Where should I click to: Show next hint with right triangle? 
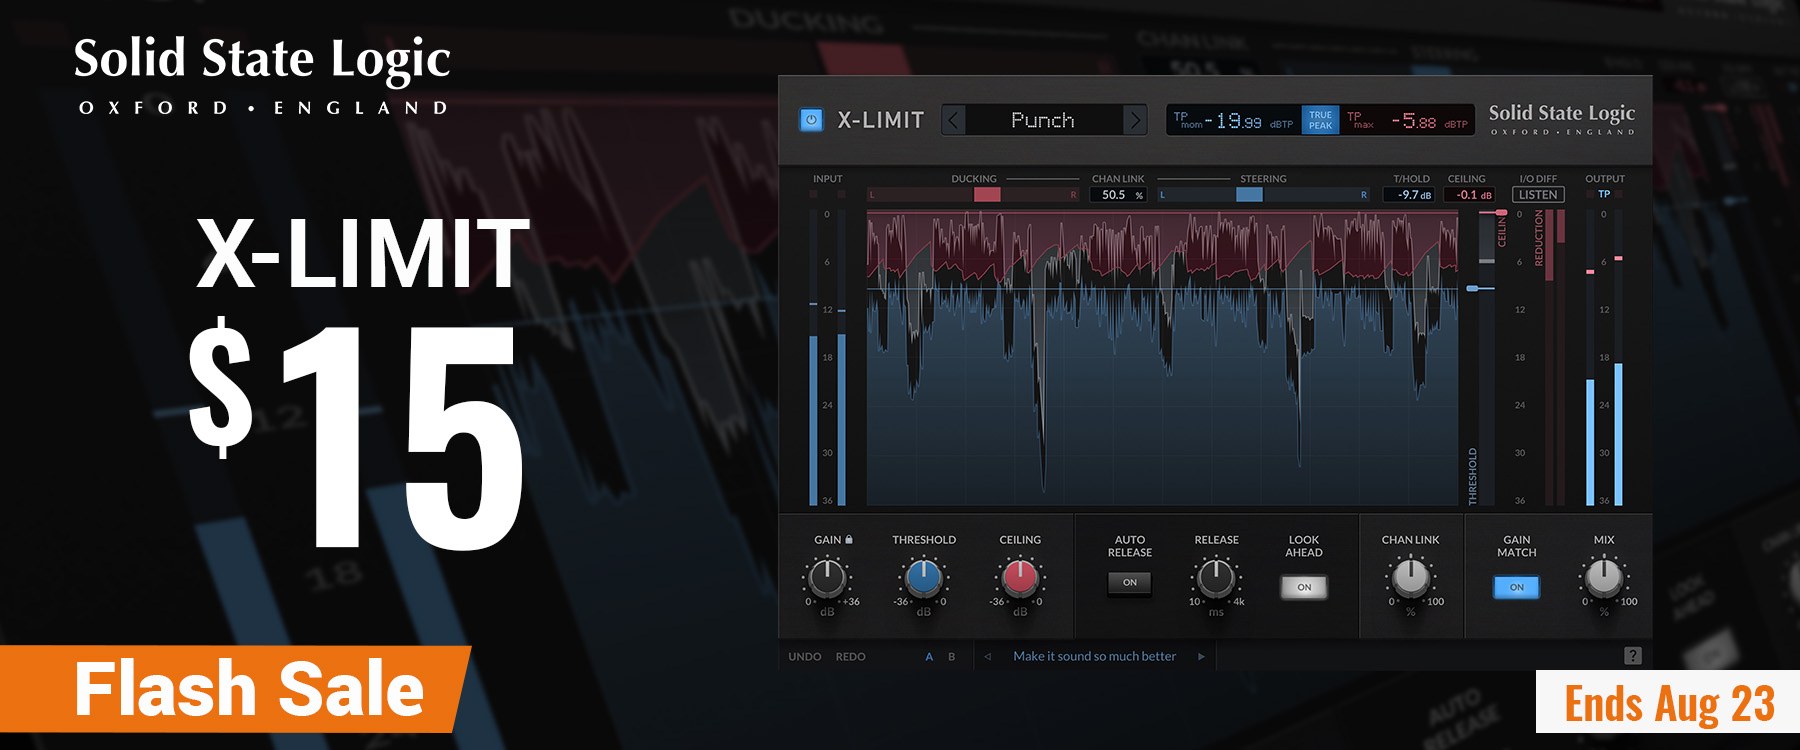coord(1202,657)
